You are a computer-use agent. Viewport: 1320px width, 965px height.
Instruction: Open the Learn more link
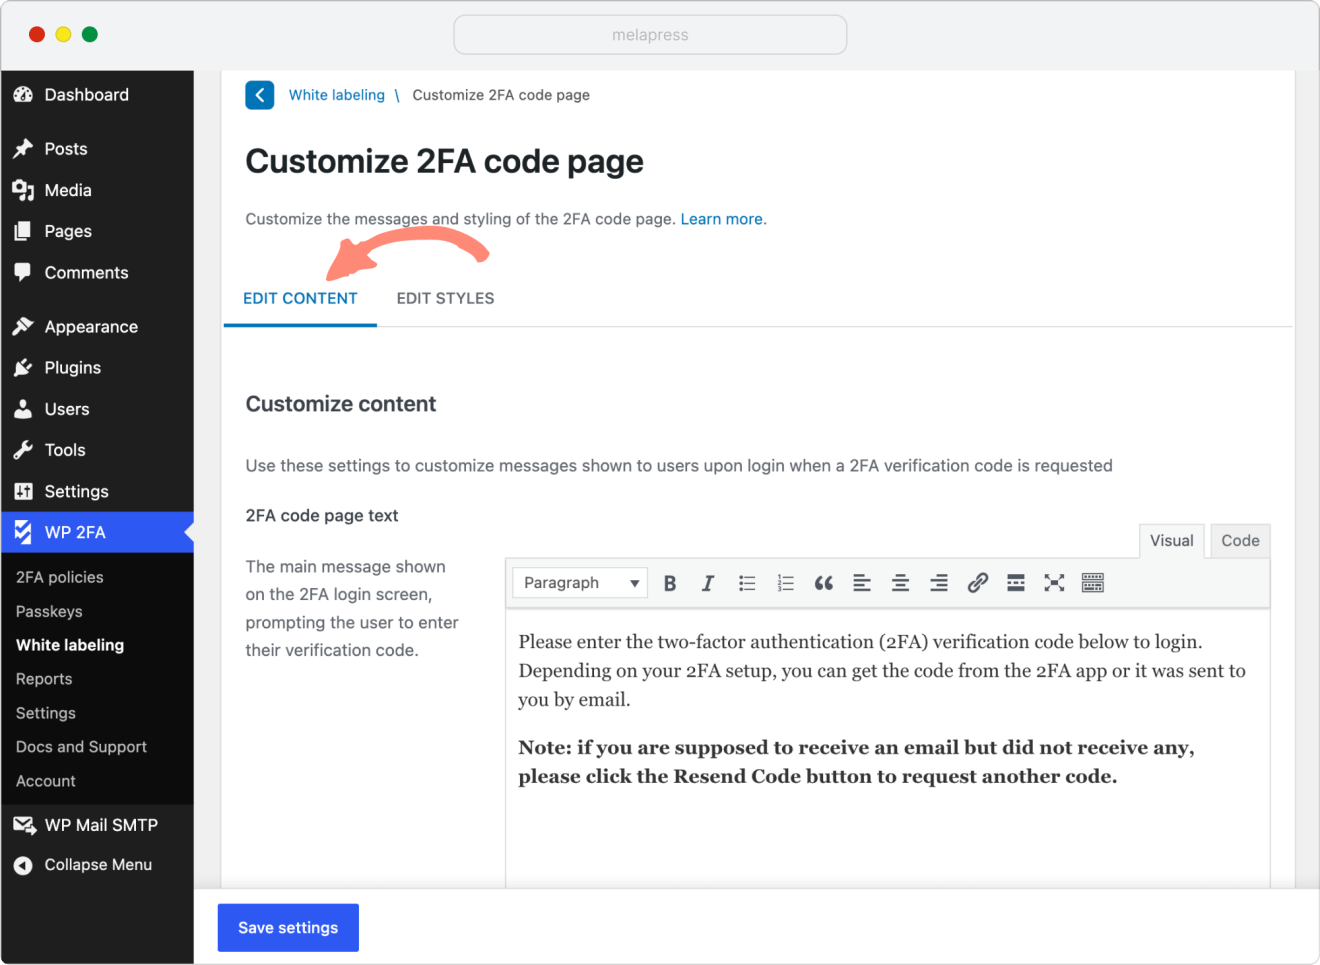pyautogui.click(x=722, y=219)
